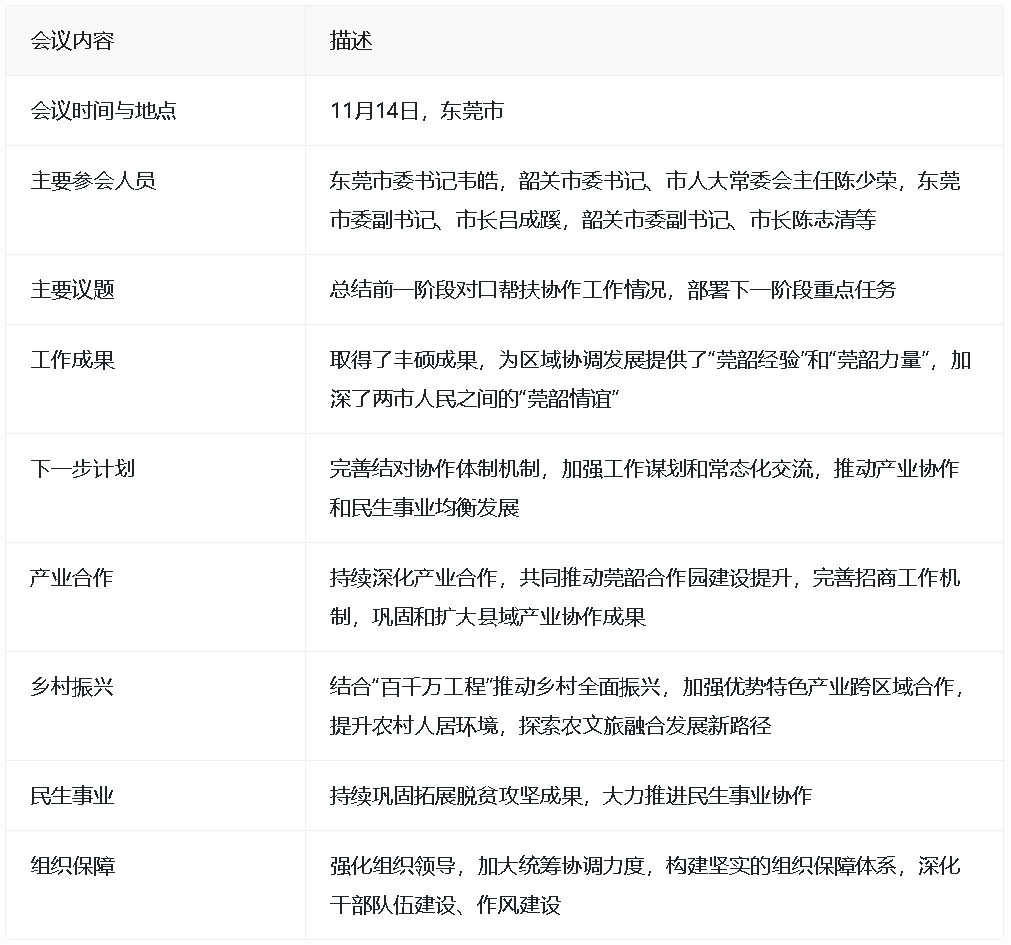Select the 主要议题 row label
This screenshot has height=945, width=1011.
pyautogui.click(x=72, y=290)
